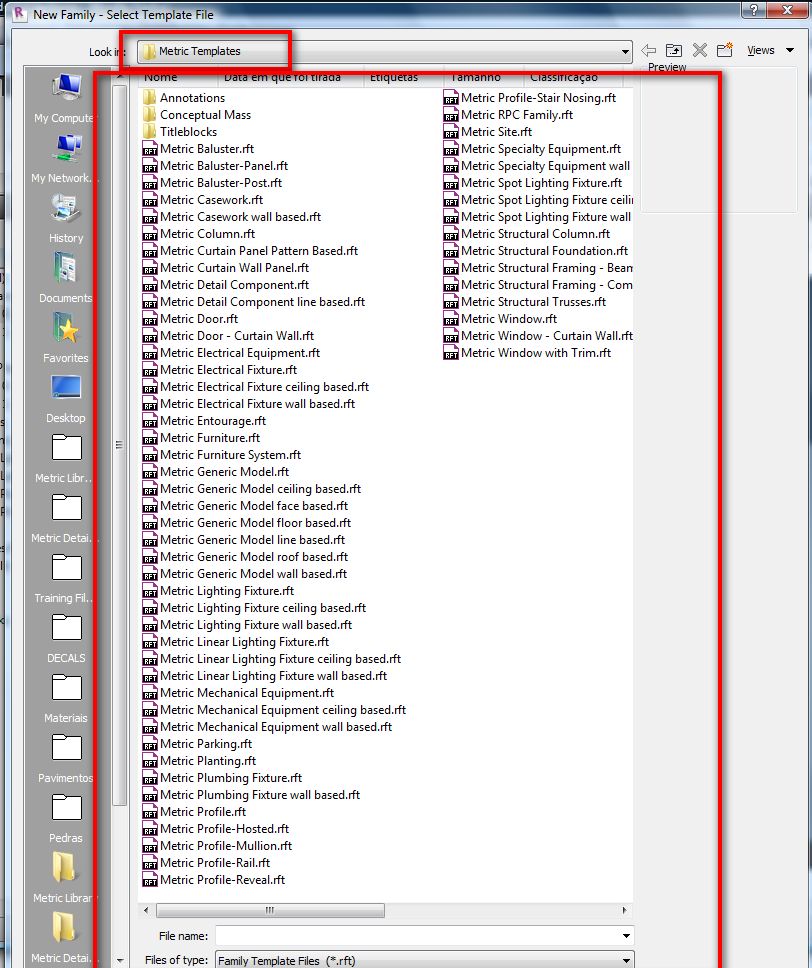The image size is (812, 968).
Task: Select Metric Parking.rft
Action: coord(198,744)
